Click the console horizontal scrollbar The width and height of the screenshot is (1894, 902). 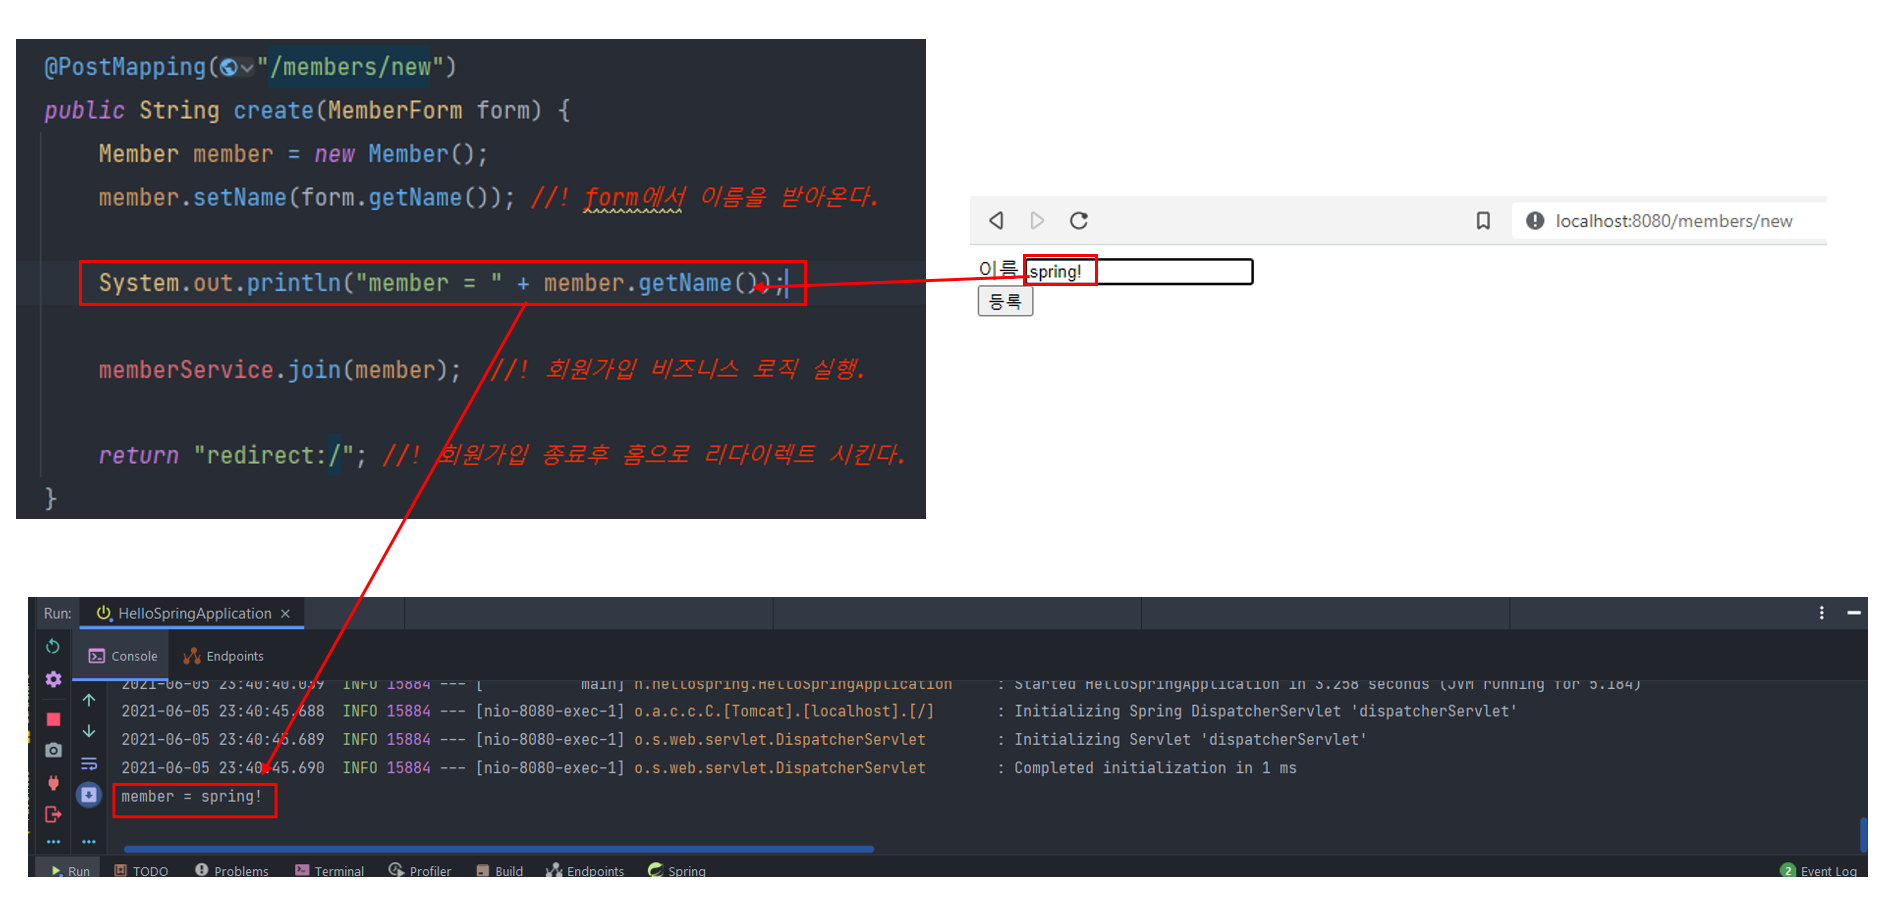498,849
